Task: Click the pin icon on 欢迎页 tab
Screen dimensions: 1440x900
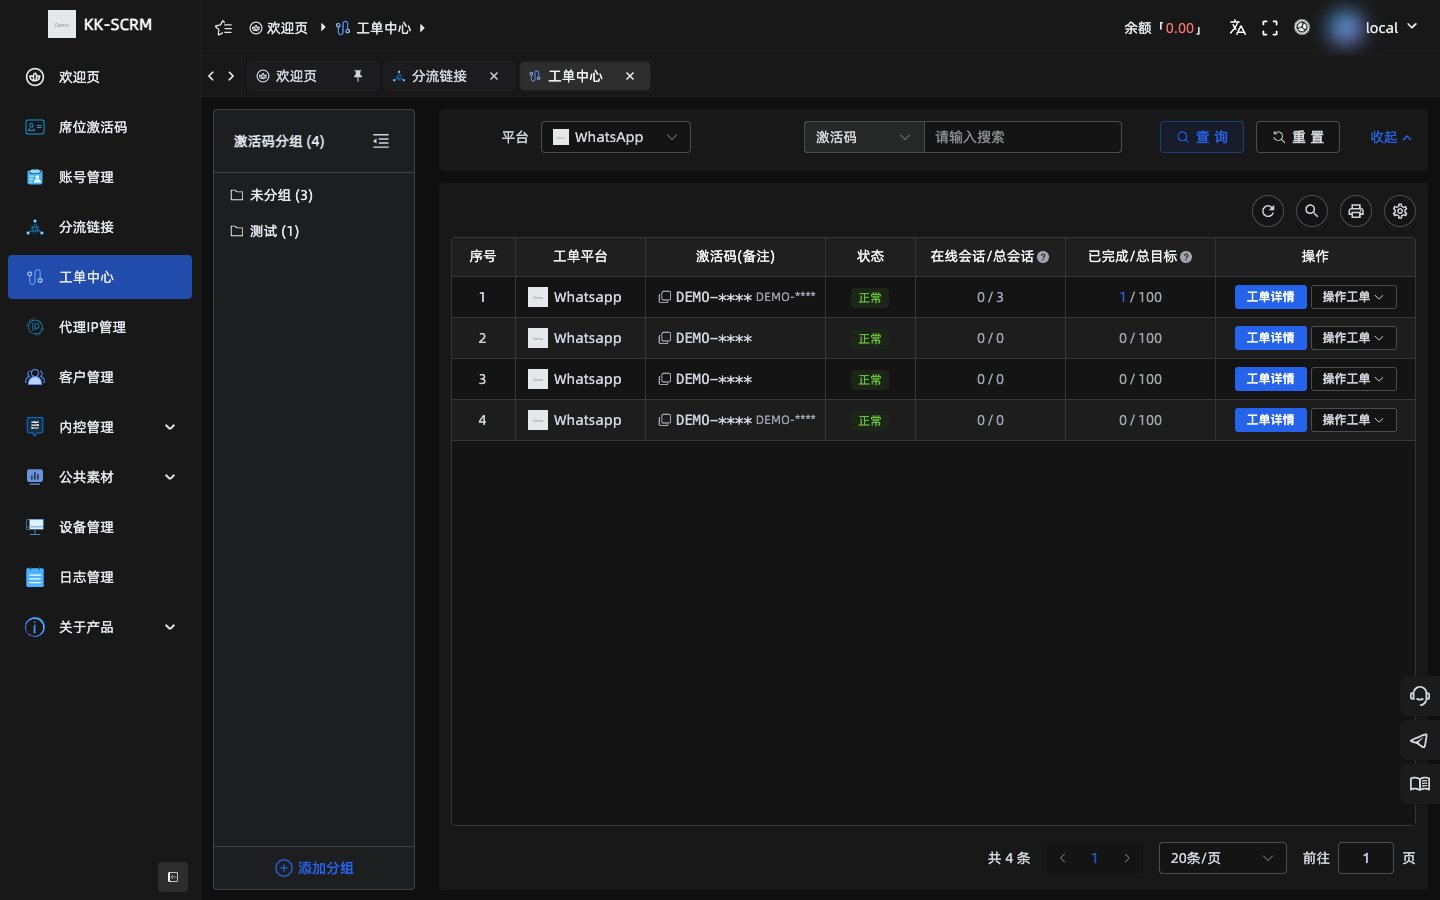Action: (358, 76)
